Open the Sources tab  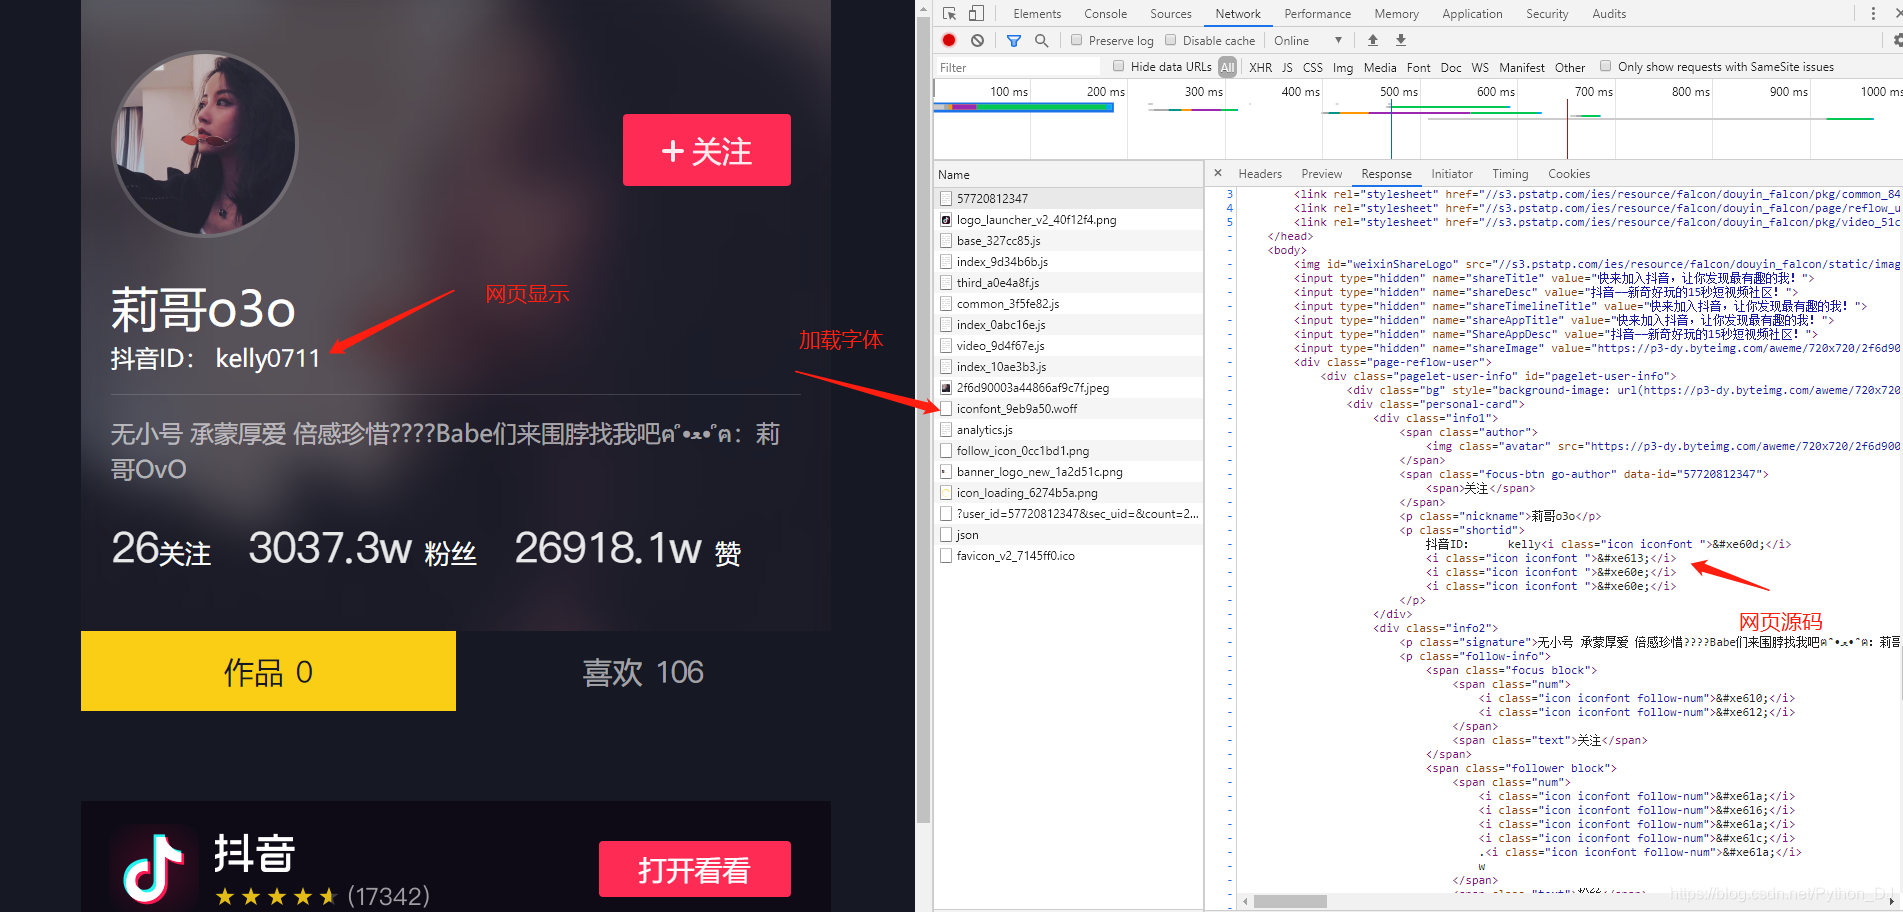click(x=1171, y=13)
